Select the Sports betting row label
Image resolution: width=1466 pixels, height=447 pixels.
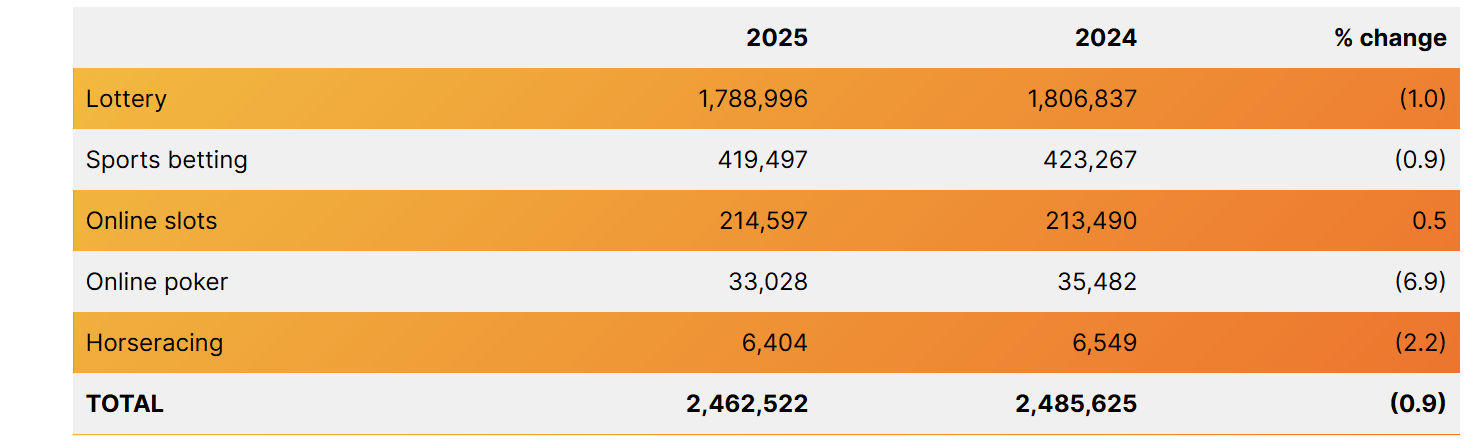click(x=167, y=160)
